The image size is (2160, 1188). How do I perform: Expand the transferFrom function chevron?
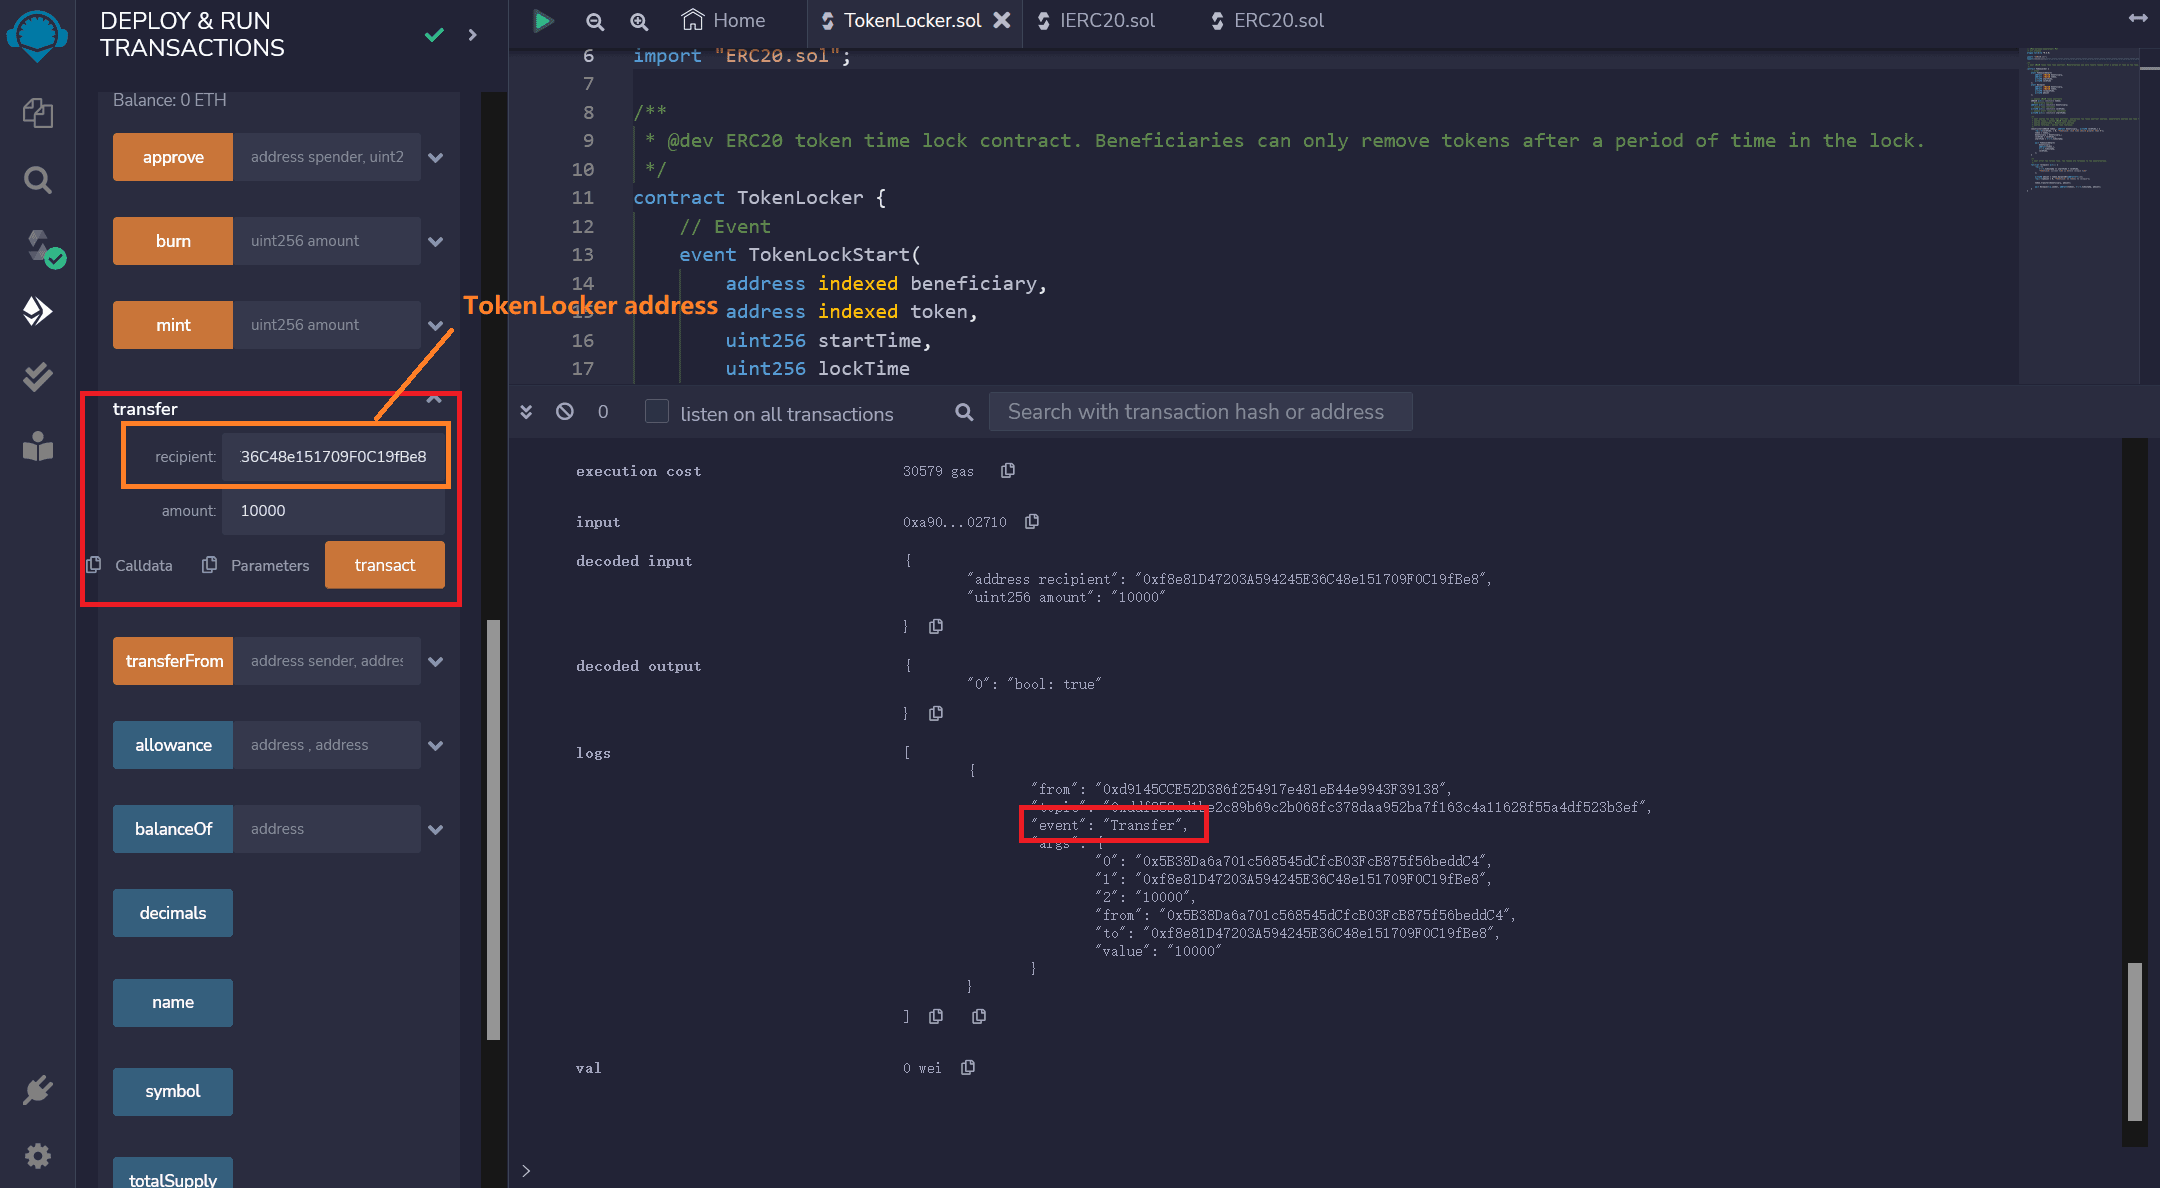click(x=436, y=662)
